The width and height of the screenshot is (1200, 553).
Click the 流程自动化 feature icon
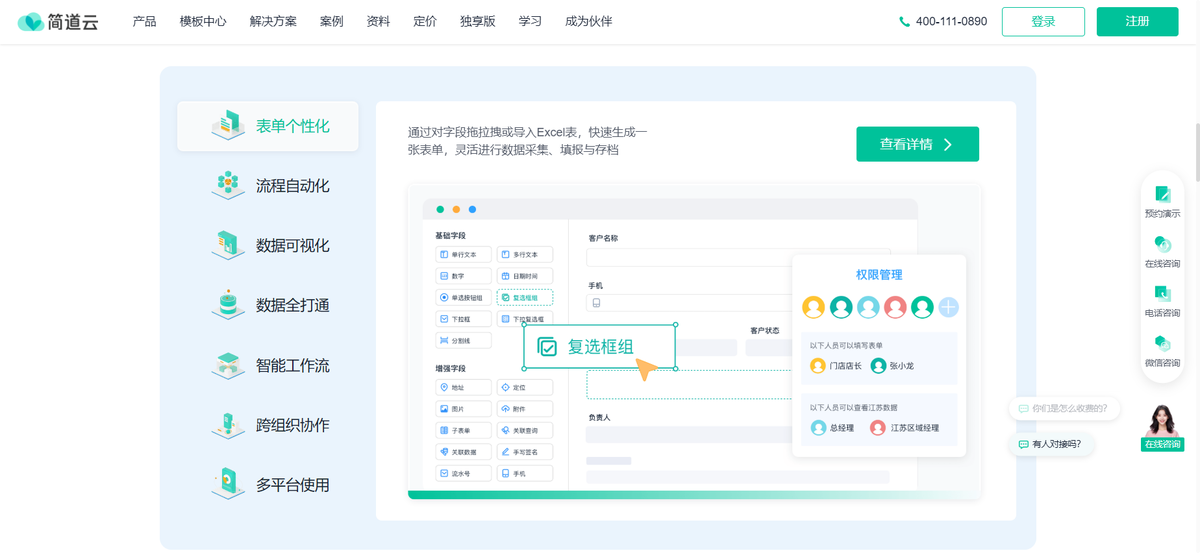coord(228,185)
